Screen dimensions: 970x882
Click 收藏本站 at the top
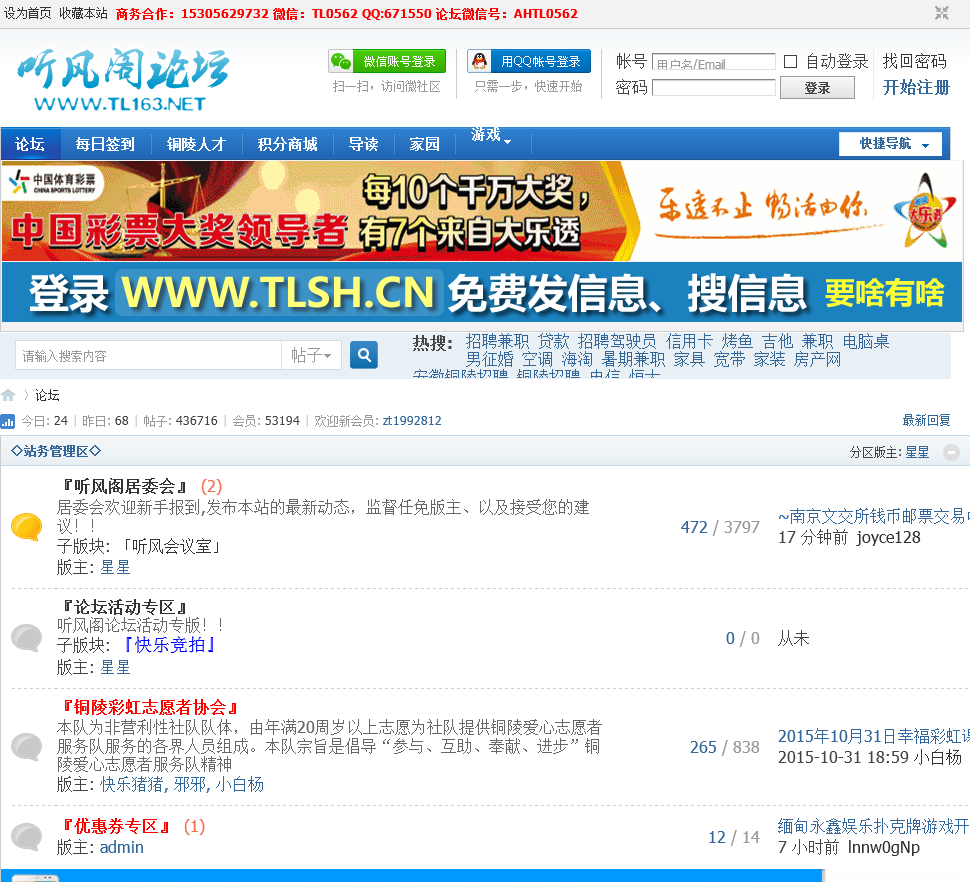[x=84, y=13]
